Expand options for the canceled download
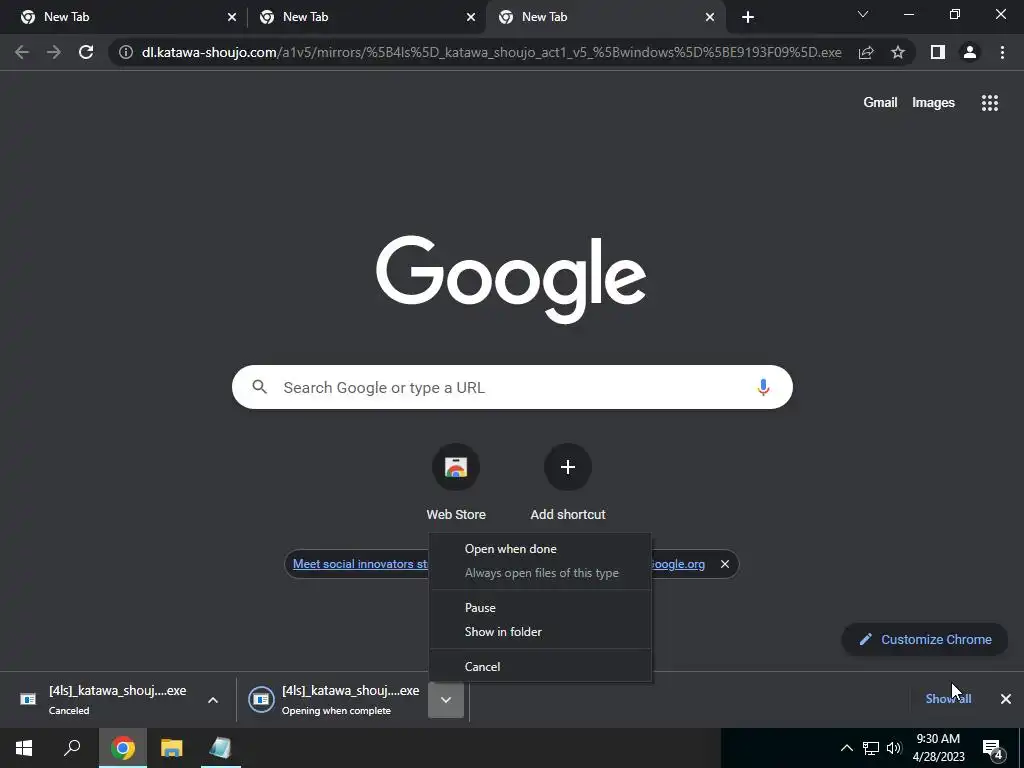This screenshot has width=1024, height=768. click(x=213, y=700)
